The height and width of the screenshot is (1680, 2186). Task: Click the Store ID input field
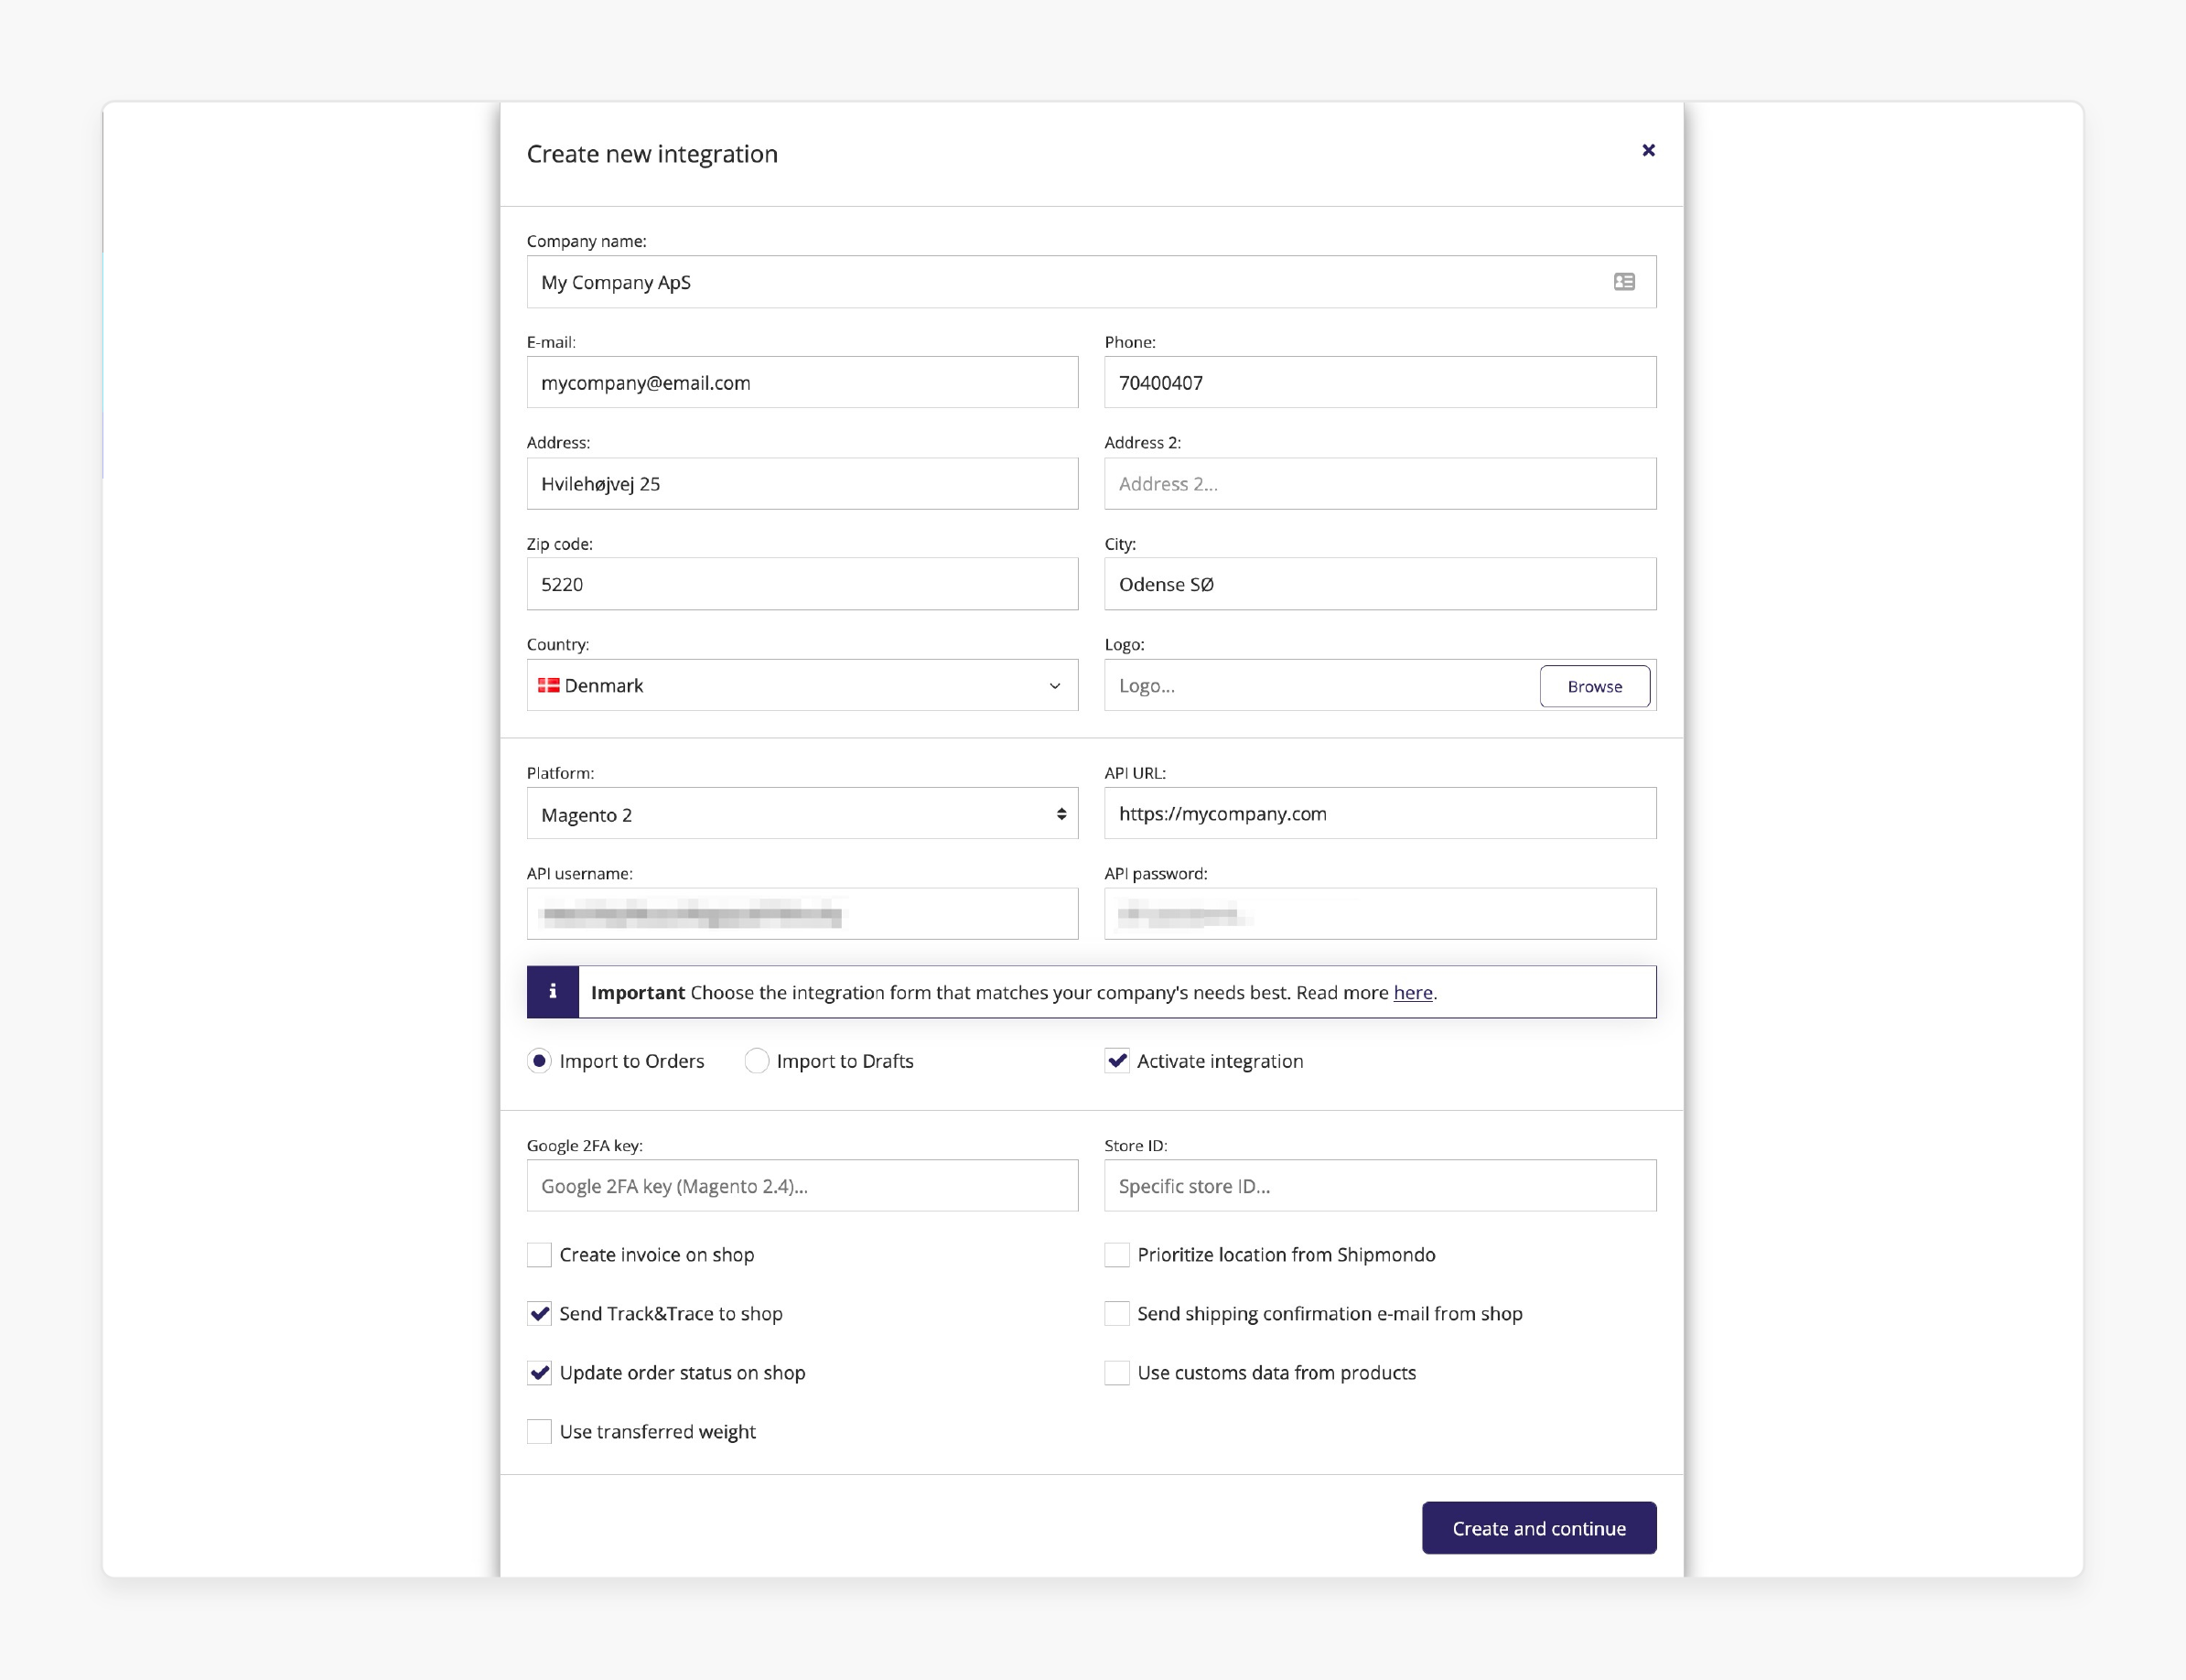click(x=1380, y=1186)
